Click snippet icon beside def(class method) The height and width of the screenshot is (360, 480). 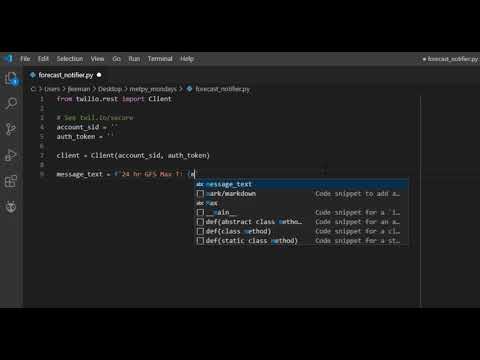tap(200, 231)
